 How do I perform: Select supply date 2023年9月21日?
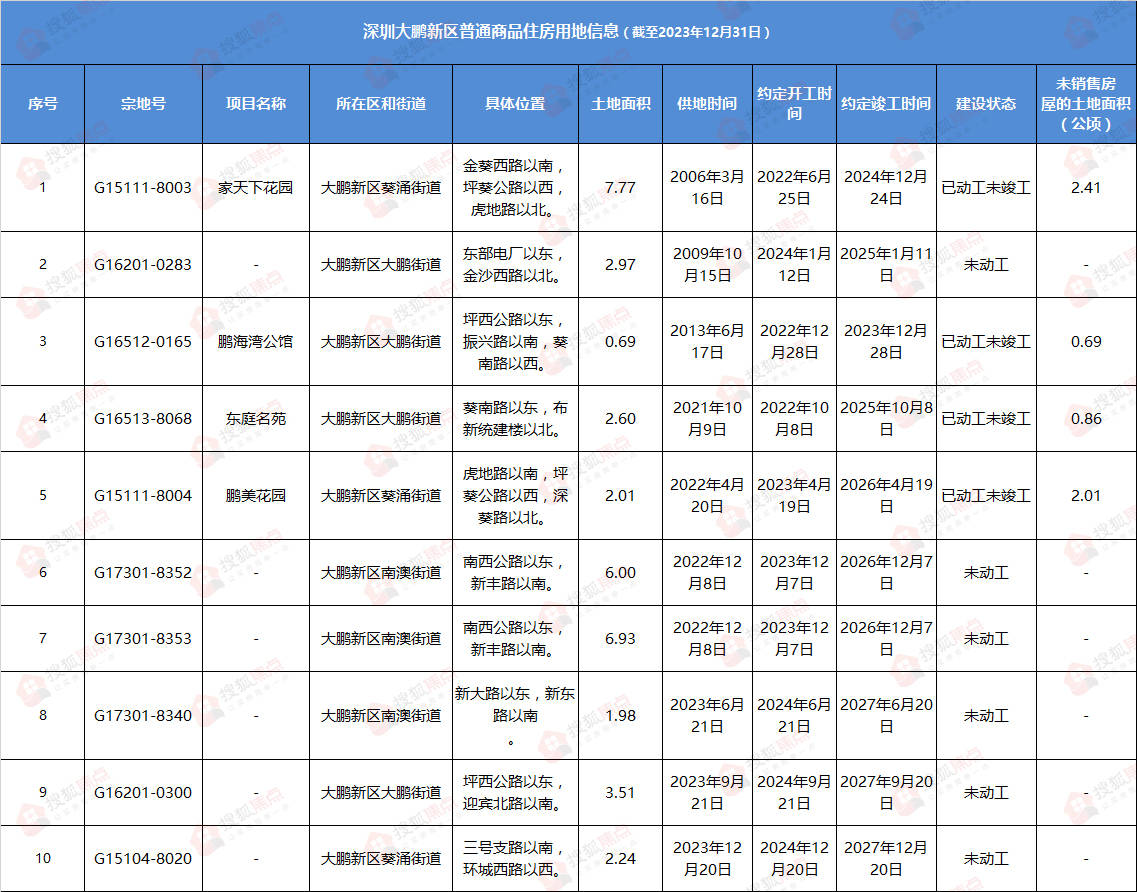click(707, 793)
